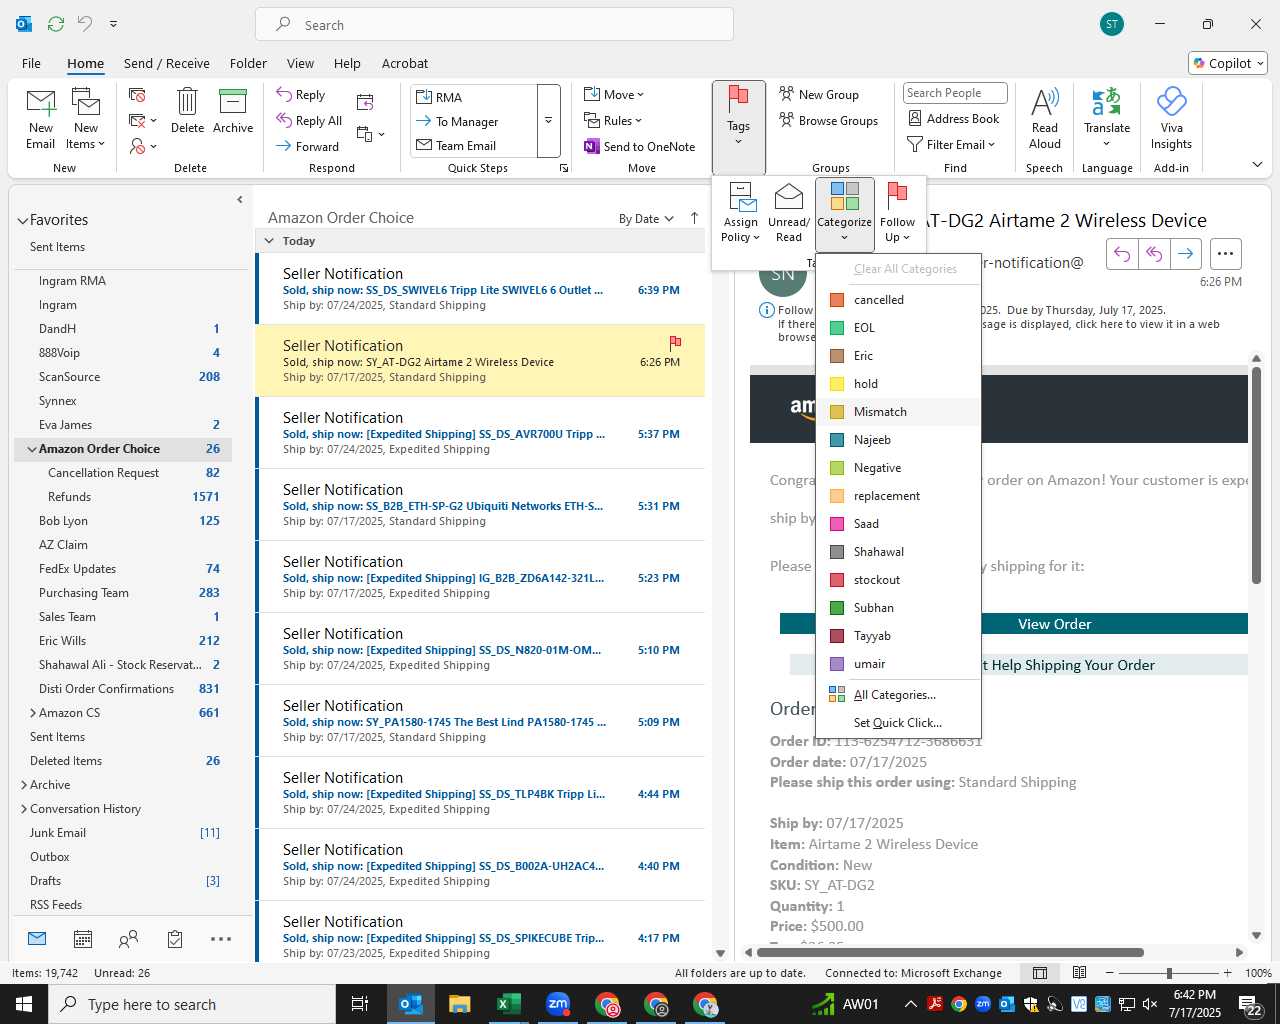Click Browse Groups
Screen dimensions: 1280x1024
click(828, 120)
